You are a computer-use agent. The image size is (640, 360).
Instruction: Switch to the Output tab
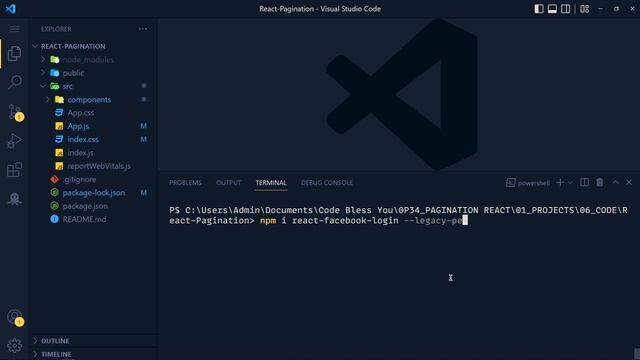pos(229,183)
